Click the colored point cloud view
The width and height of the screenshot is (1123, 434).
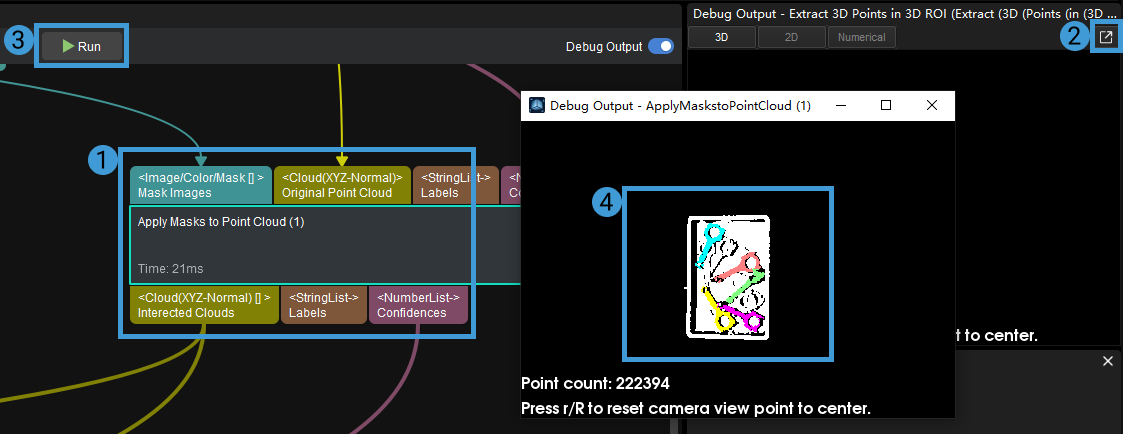click(728, 276)
